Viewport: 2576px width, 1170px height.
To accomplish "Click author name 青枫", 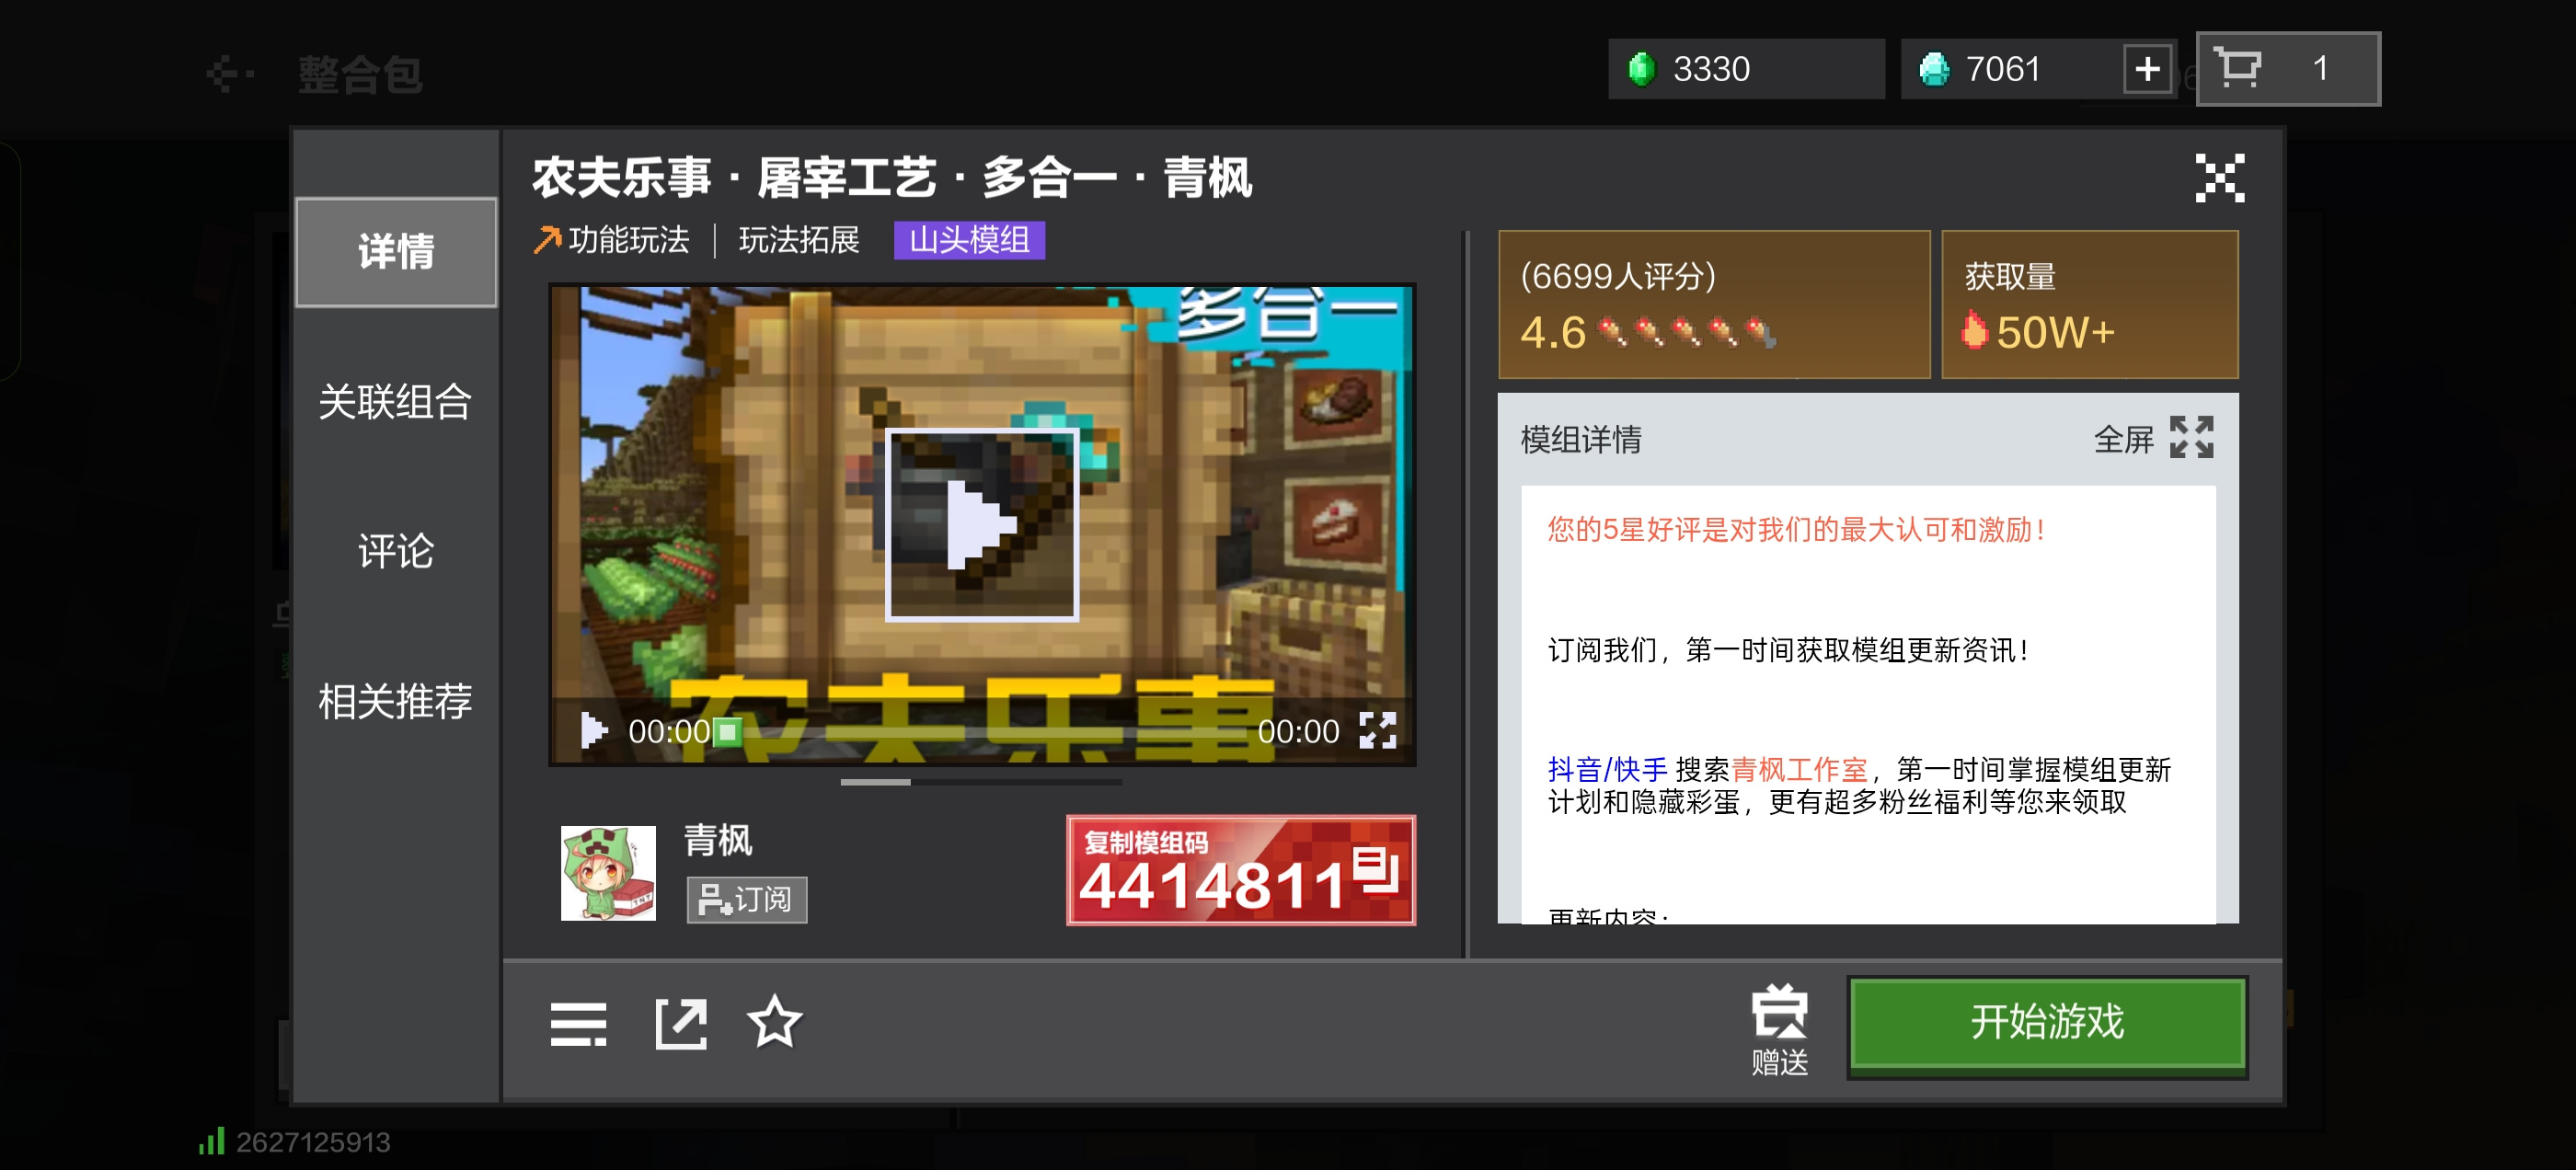I will tap(718, 840).
